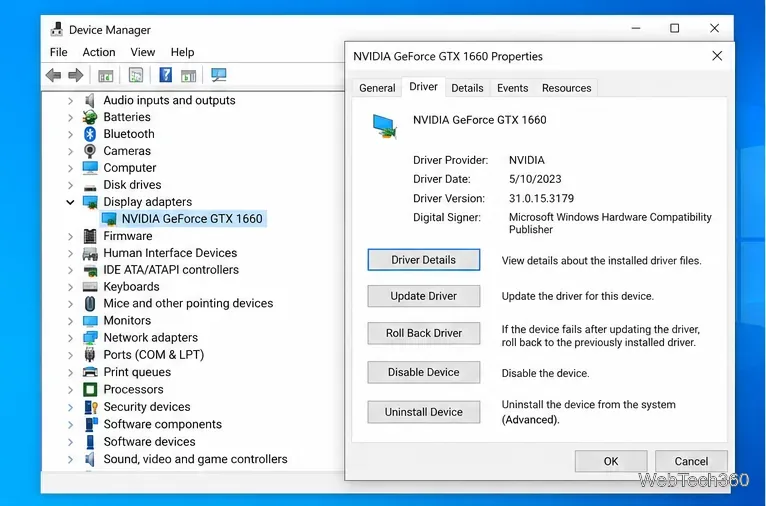766x506 pixels.
Task: Select the 'Software components' tree label
Action: pyautogui.click(x=163, y=424)
